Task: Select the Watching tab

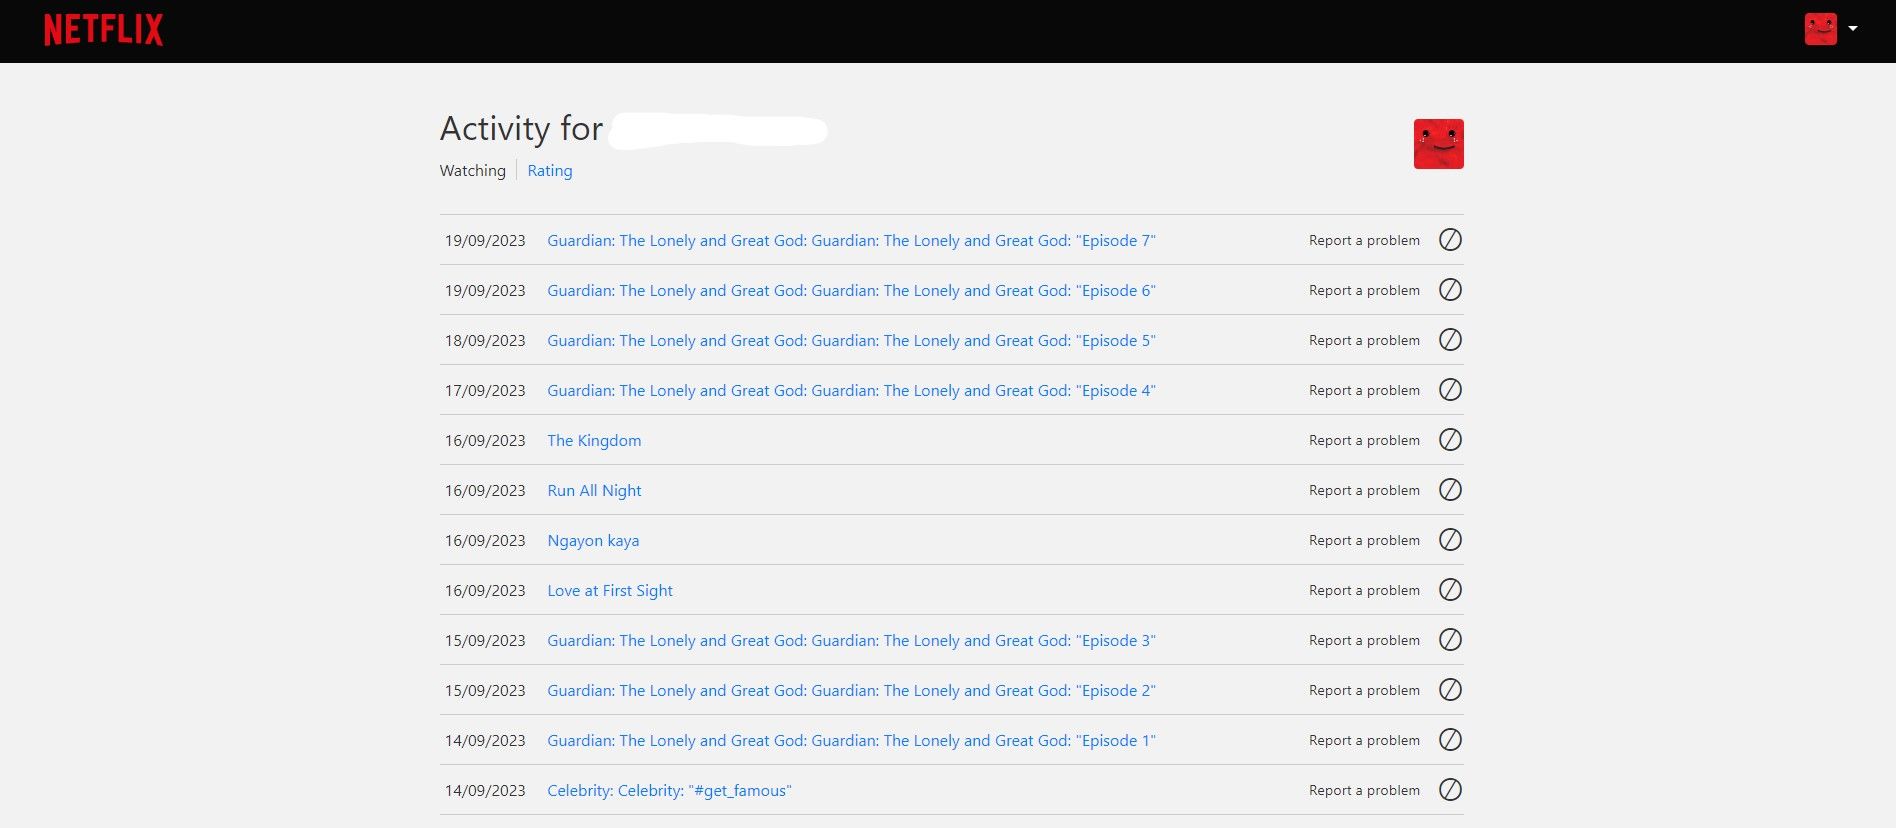Action: (x=472, y=171)
